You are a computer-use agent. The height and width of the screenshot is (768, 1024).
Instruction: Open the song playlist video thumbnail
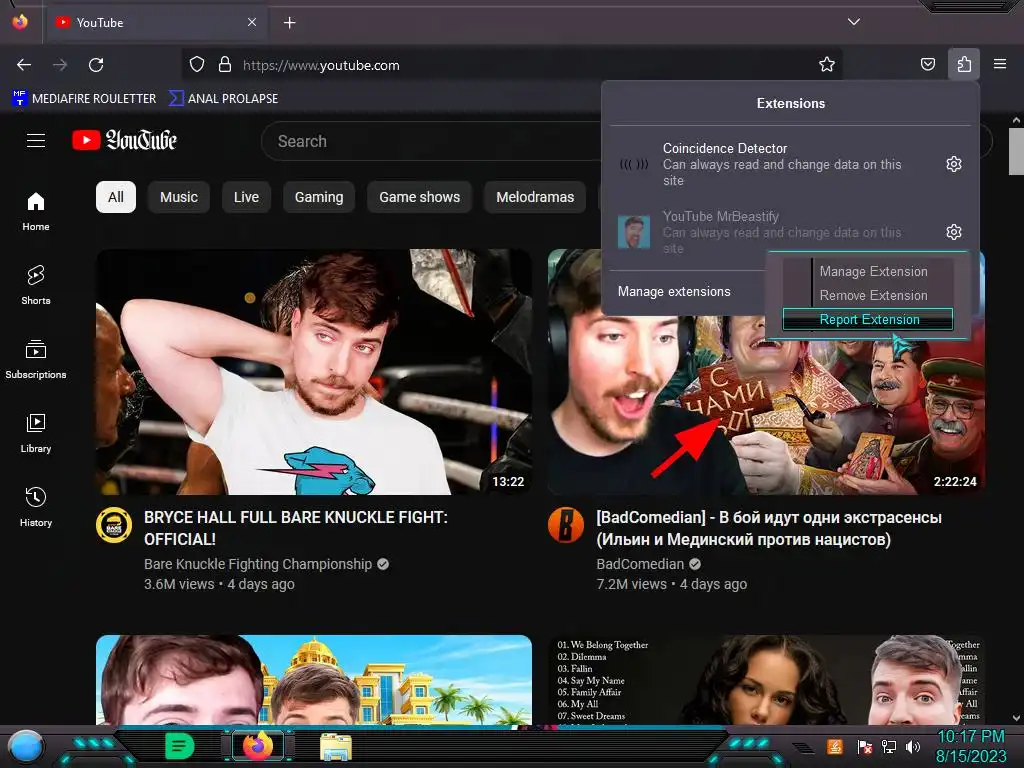point(766,679)
